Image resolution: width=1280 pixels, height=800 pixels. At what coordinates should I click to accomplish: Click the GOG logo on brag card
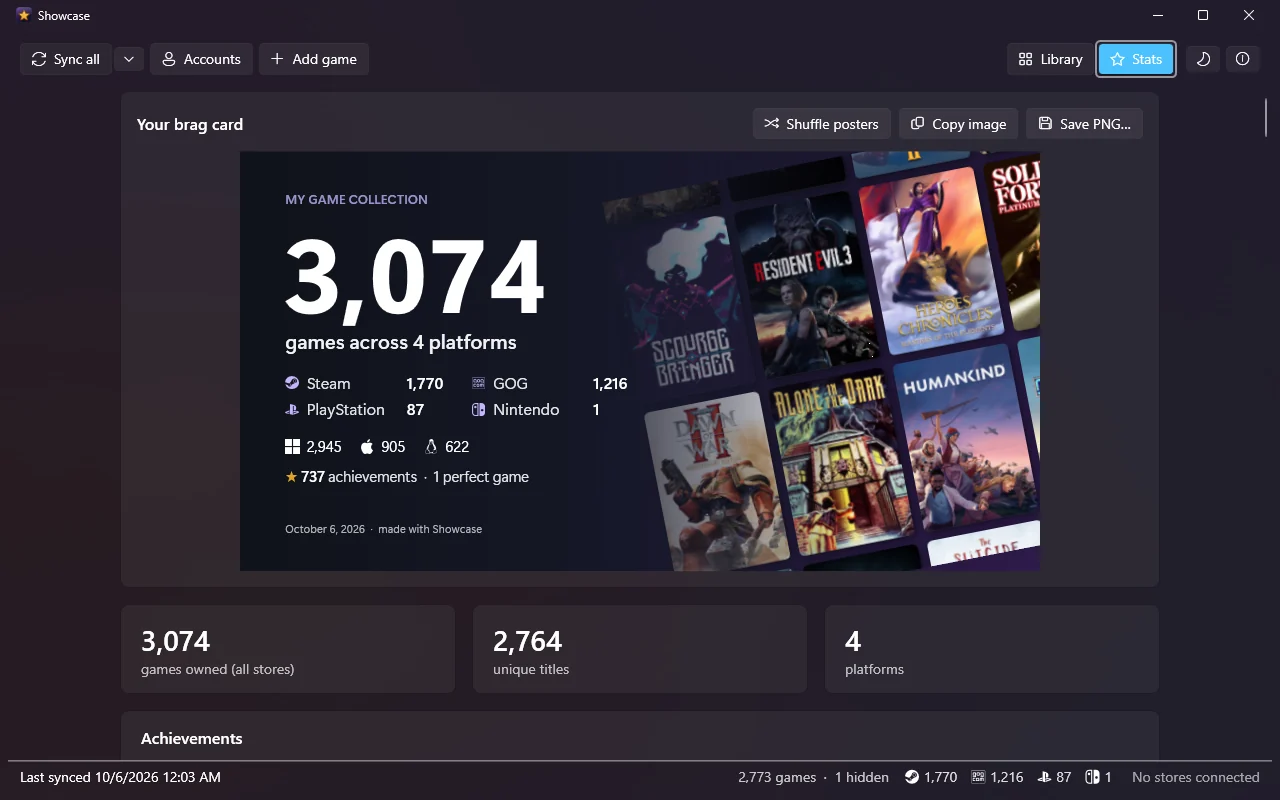[478, 383]
